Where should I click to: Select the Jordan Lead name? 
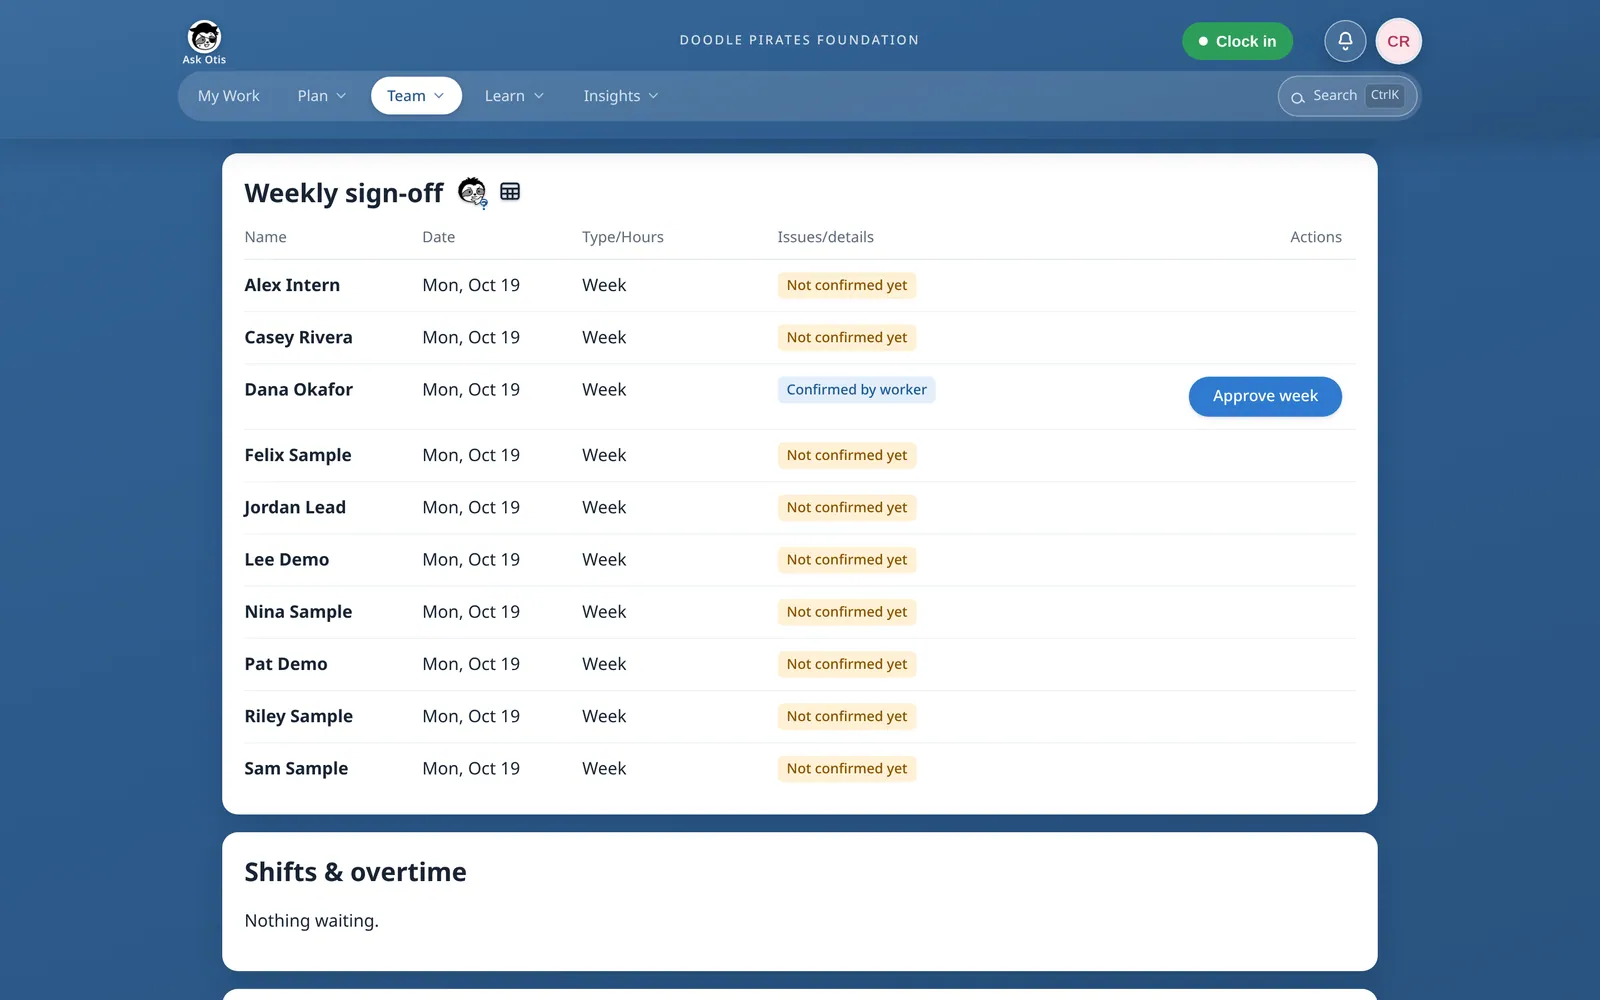tap(294, 507)
